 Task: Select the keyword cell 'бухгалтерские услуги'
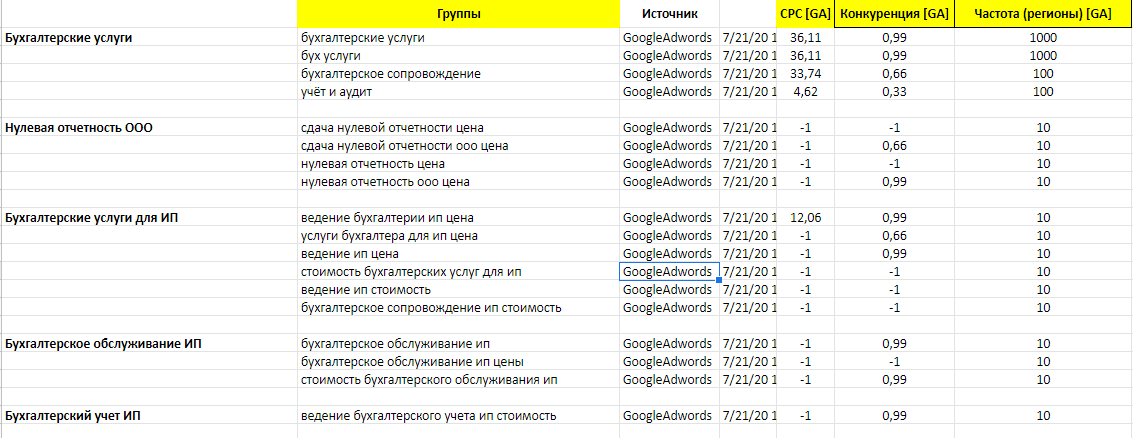click(458, 38)
